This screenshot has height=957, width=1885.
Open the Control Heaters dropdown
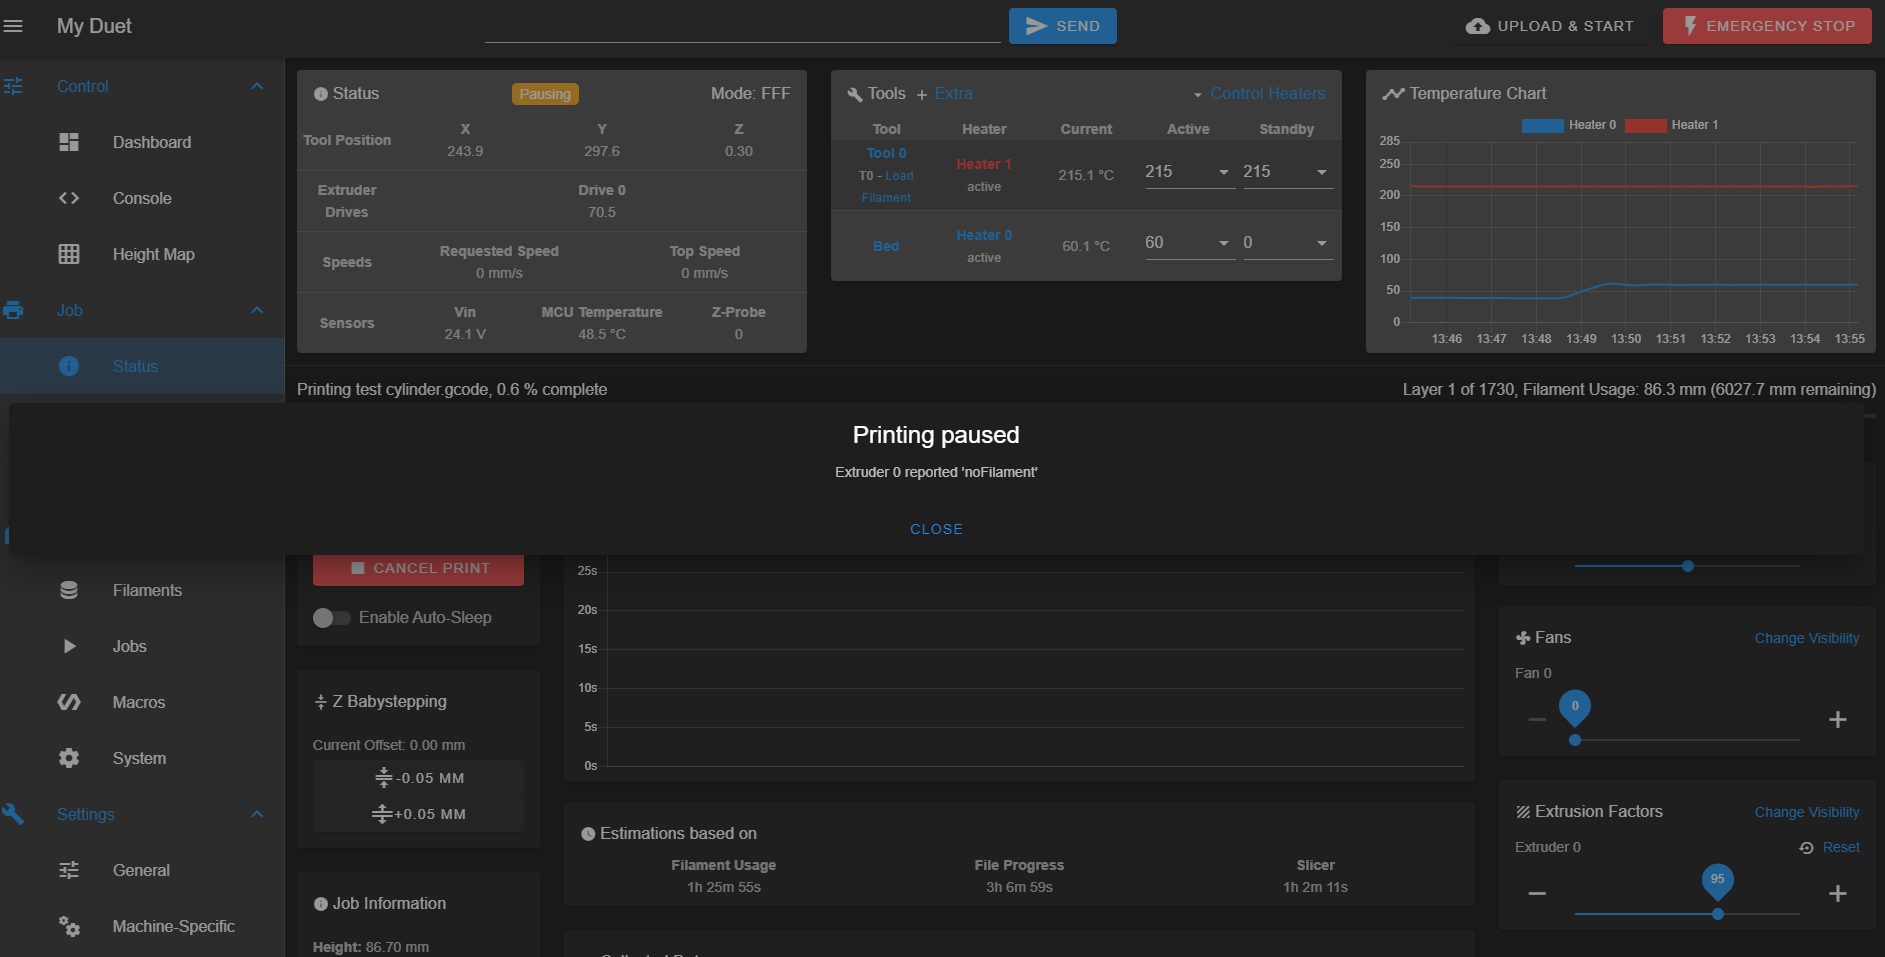pyautogui.click(x=1259, y=94)
